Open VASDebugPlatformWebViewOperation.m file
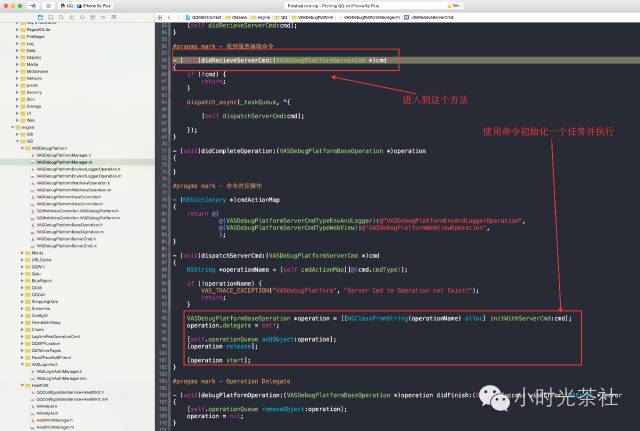Viewport: 640px width, 431px height. (71, 190)
